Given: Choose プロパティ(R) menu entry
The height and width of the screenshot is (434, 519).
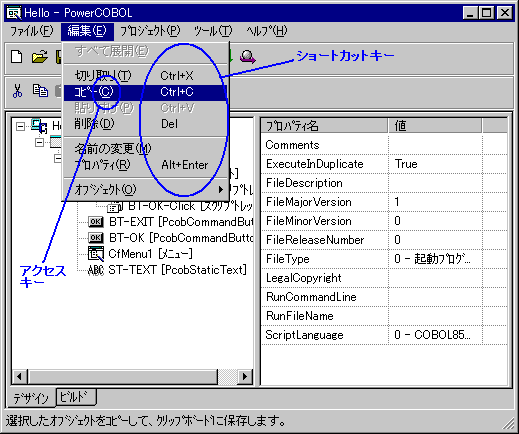Looking at the screenshot, I should (145, 165).
